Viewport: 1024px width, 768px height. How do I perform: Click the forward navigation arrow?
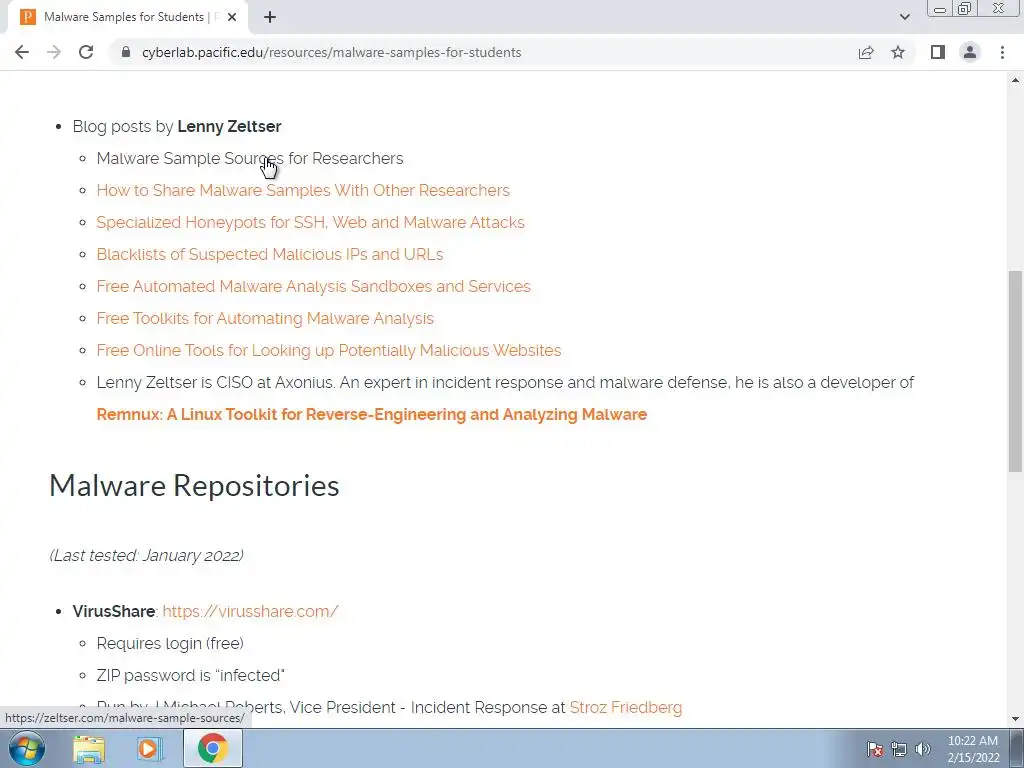(x=54, y=52)
